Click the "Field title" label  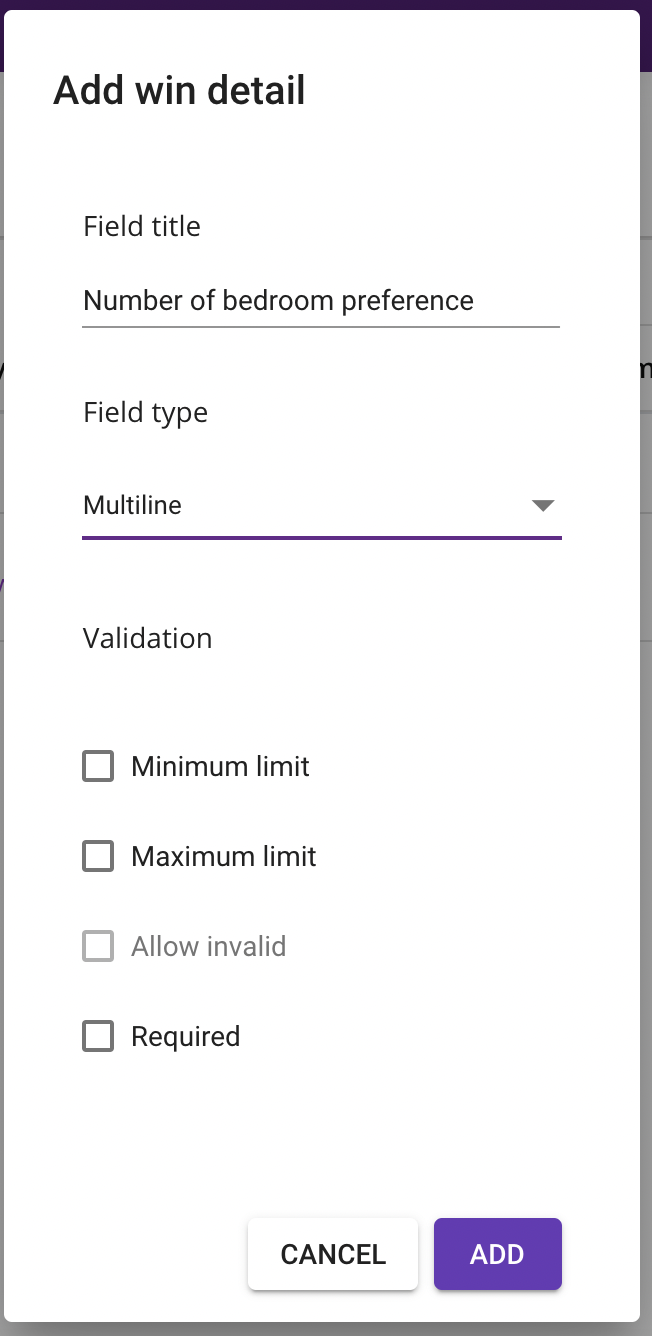coord(142,227)
